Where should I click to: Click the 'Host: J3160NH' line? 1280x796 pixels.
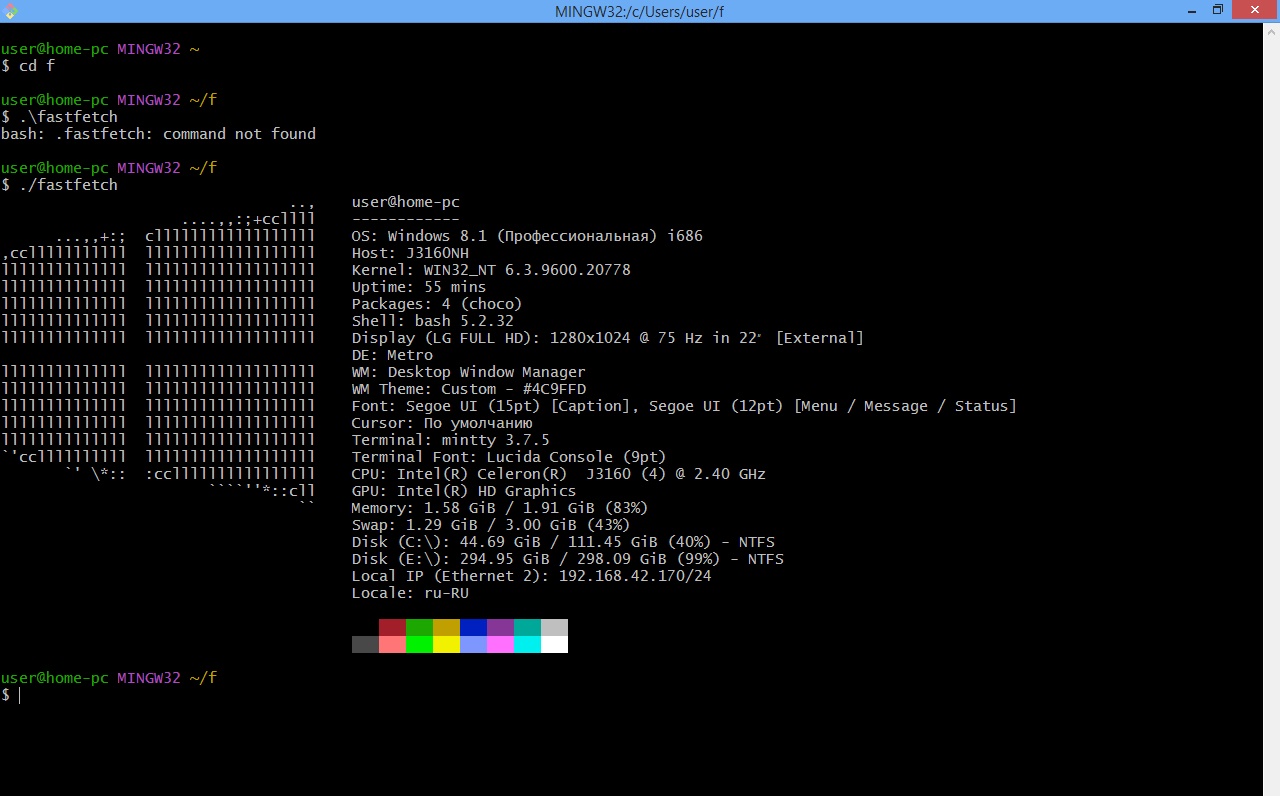pyautogui.click(x=410, y=253)
